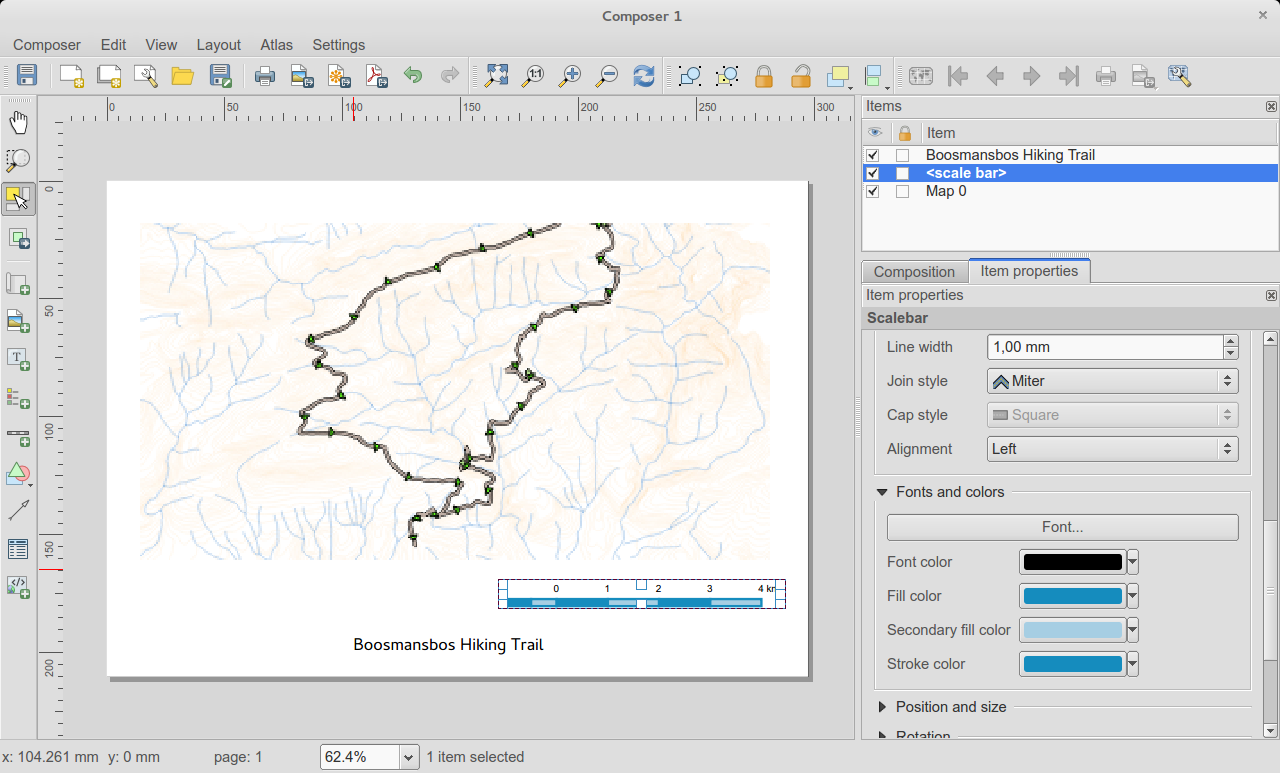
Task: Choose the Add new map tool
Action: (18, 285)
